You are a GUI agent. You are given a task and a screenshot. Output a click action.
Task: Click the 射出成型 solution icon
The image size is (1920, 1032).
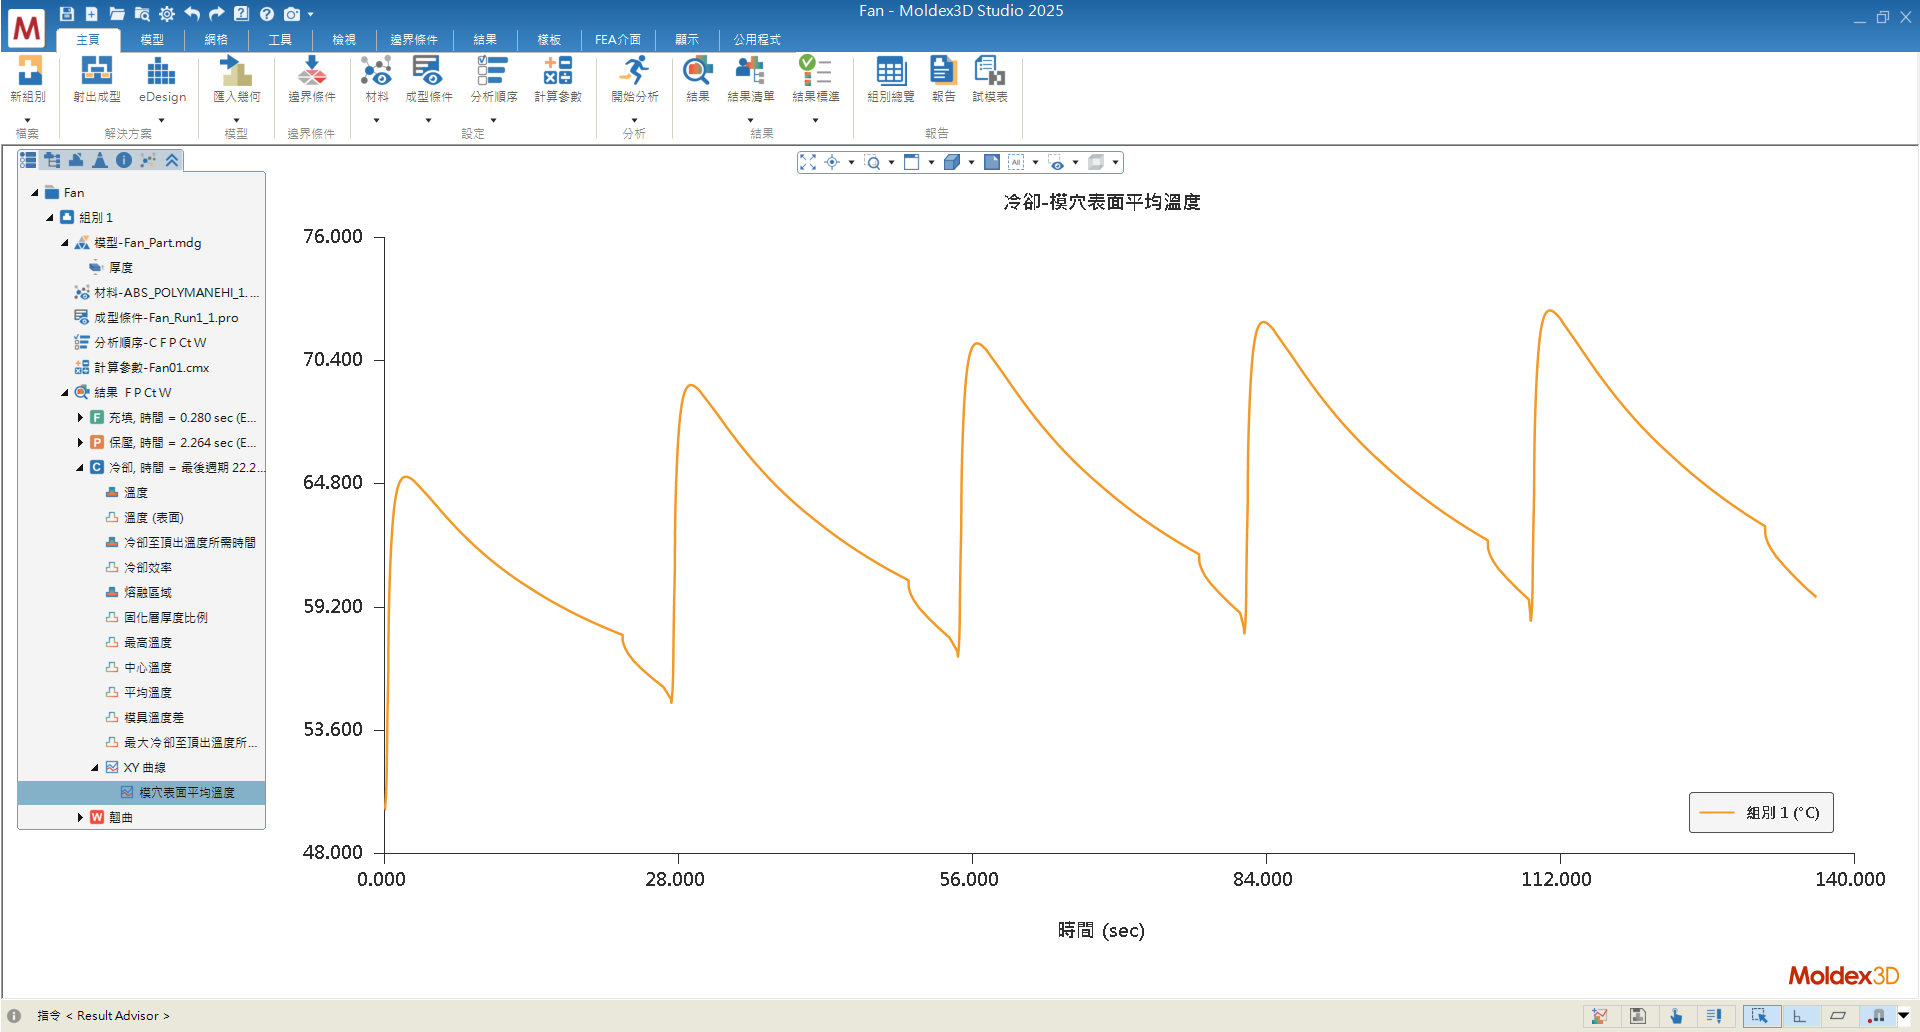(96, 72)
